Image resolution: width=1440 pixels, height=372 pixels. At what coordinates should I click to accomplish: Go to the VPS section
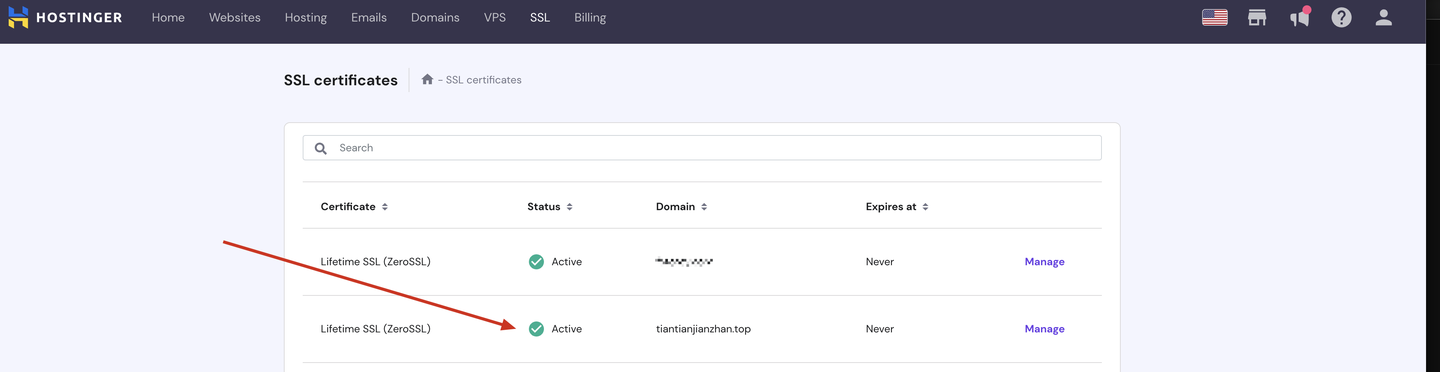pos(495,18)
